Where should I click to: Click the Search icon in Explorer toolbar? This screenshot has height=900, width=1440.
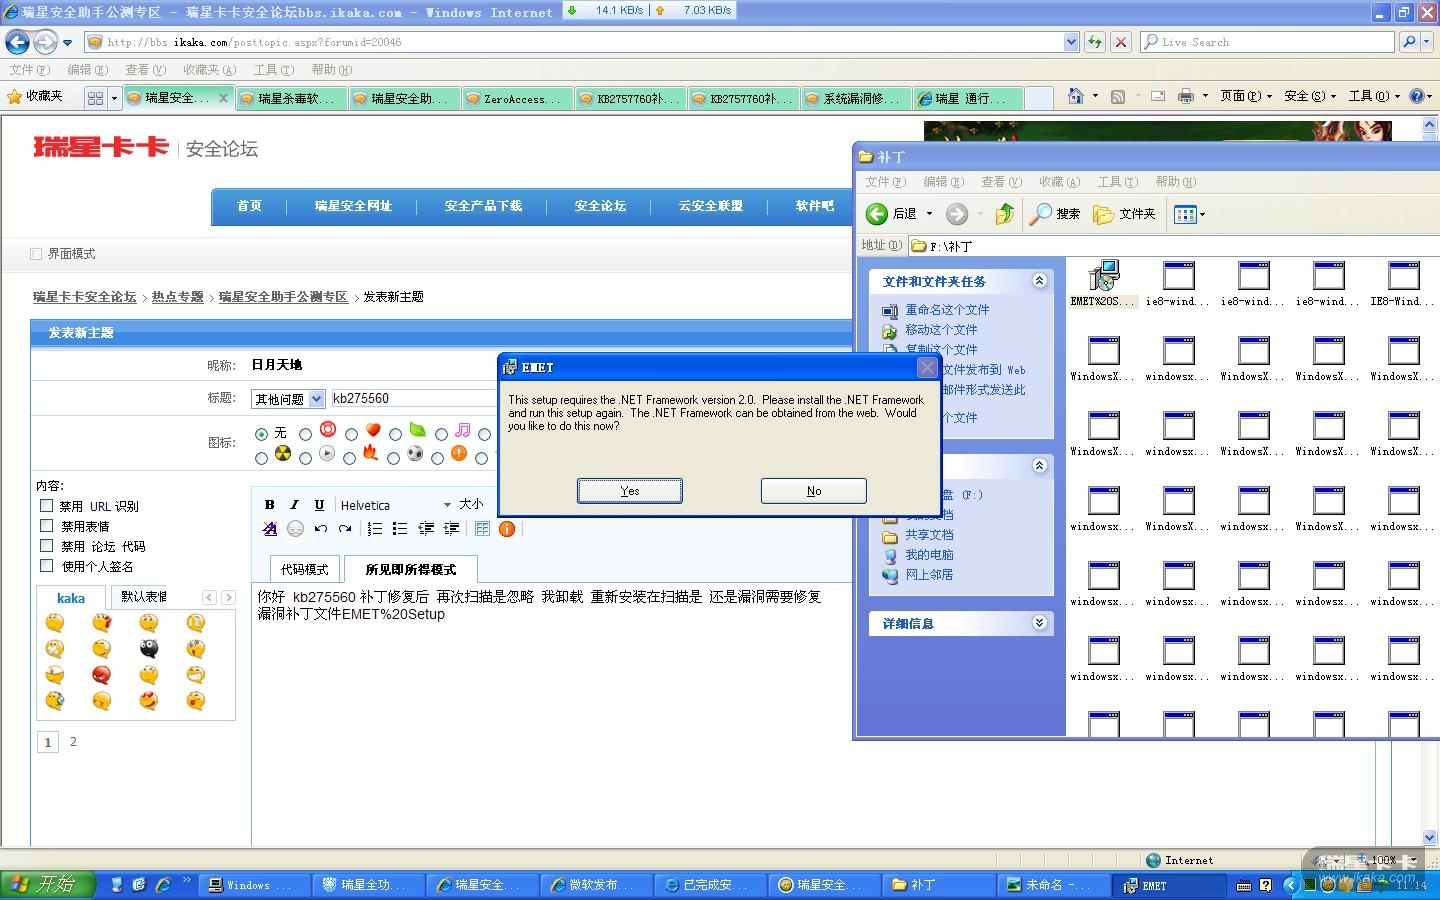(x=1055, y=214)
